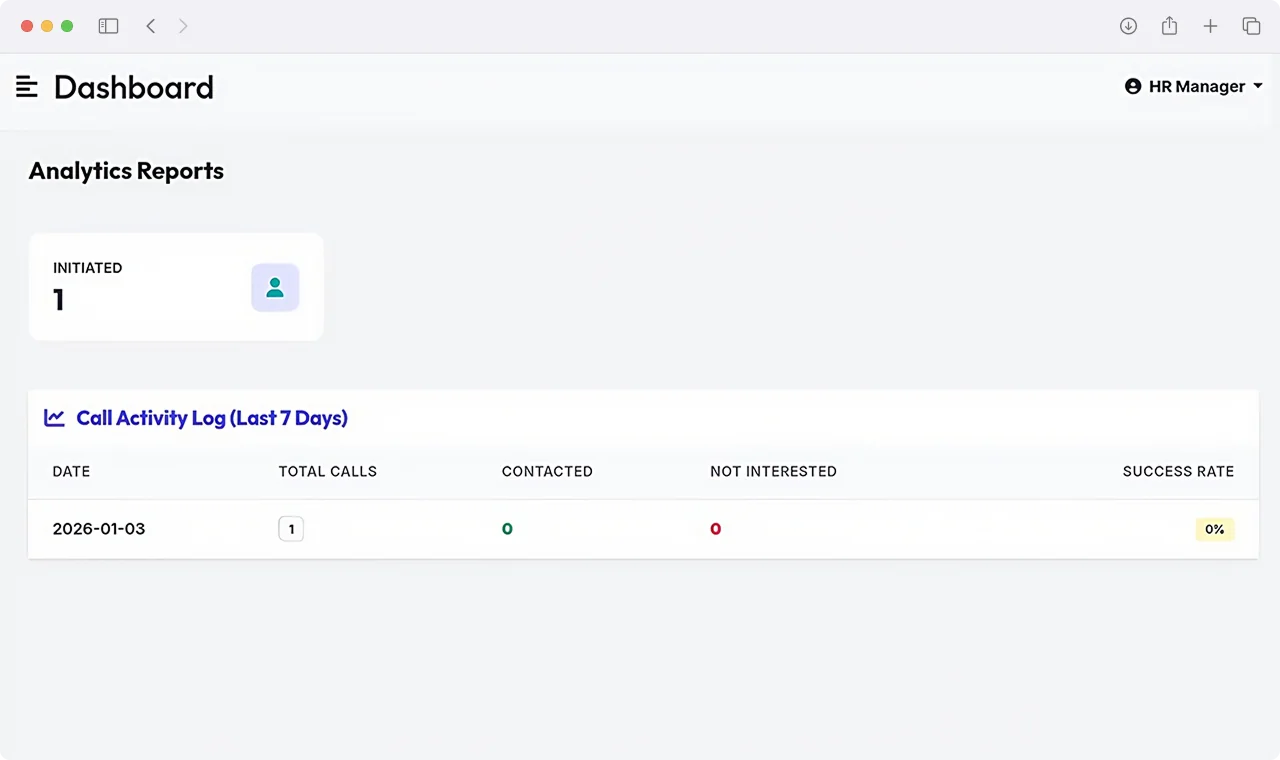The image size is (1280, 760).
Task: Open the hamburger menu beside Dashboard
Action: (27, 87)
